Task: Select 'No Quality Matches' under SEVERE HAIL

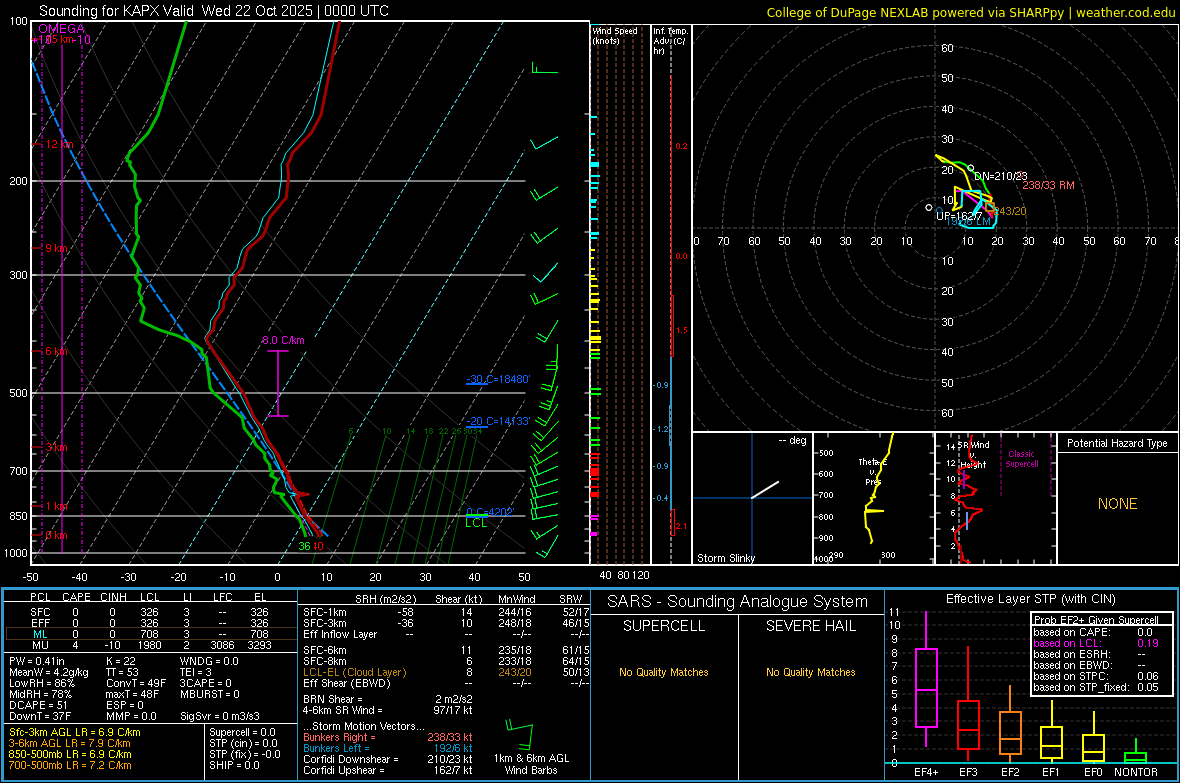Action: point(810,672)
